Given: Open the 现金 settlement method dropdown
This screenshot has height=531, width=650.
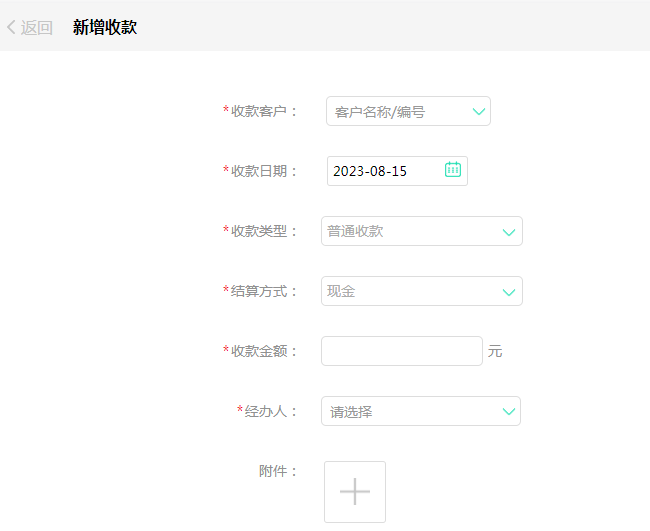Looking at the screenshot, I should tap(410, 292).
